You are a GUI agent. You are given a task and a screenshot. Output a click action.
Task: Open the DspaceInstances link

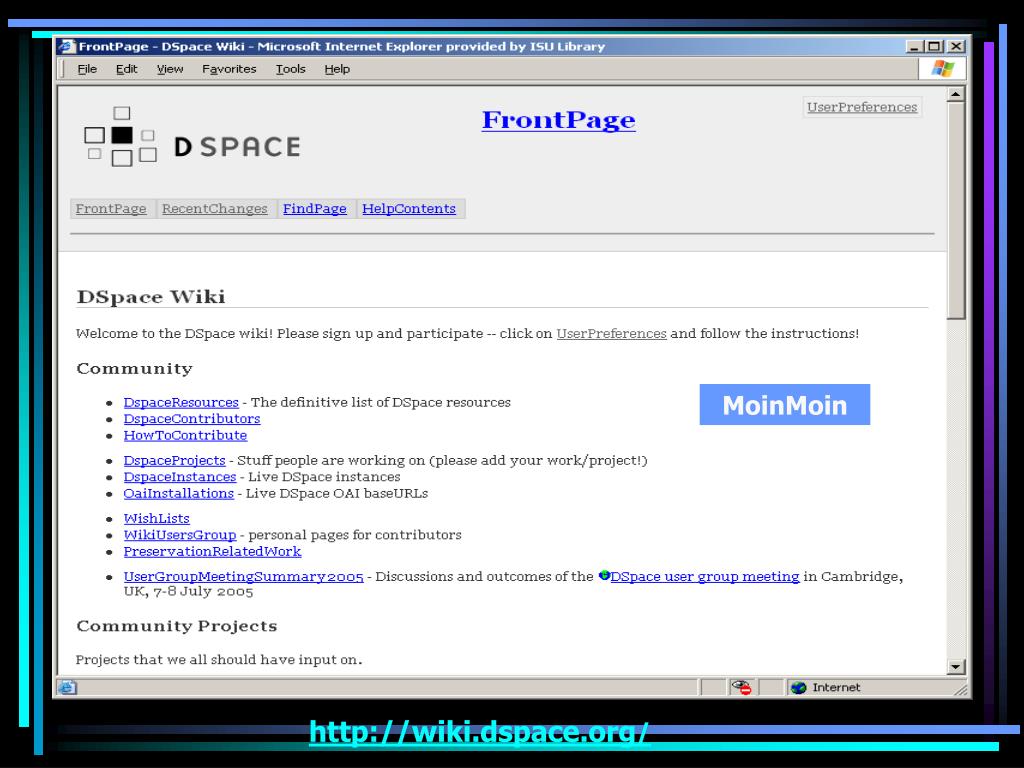(180, 477)
